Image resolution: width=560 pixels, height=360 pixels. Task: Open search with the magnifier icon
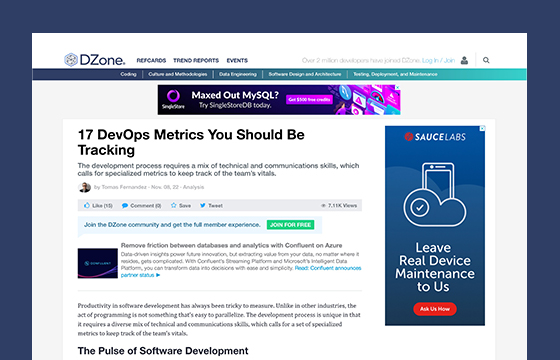[x=486, y=60]
